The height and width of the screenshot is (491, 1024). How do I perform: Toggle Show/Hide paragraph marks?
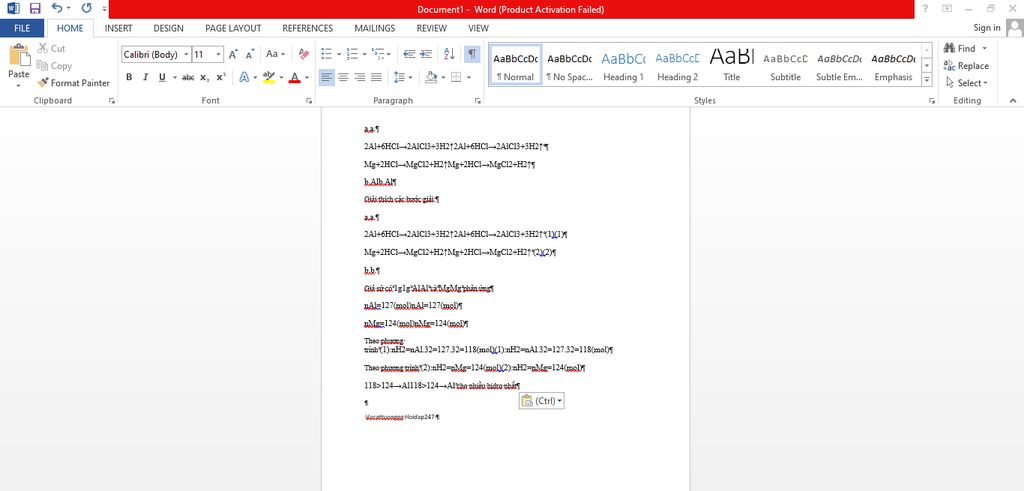(472, 54)
